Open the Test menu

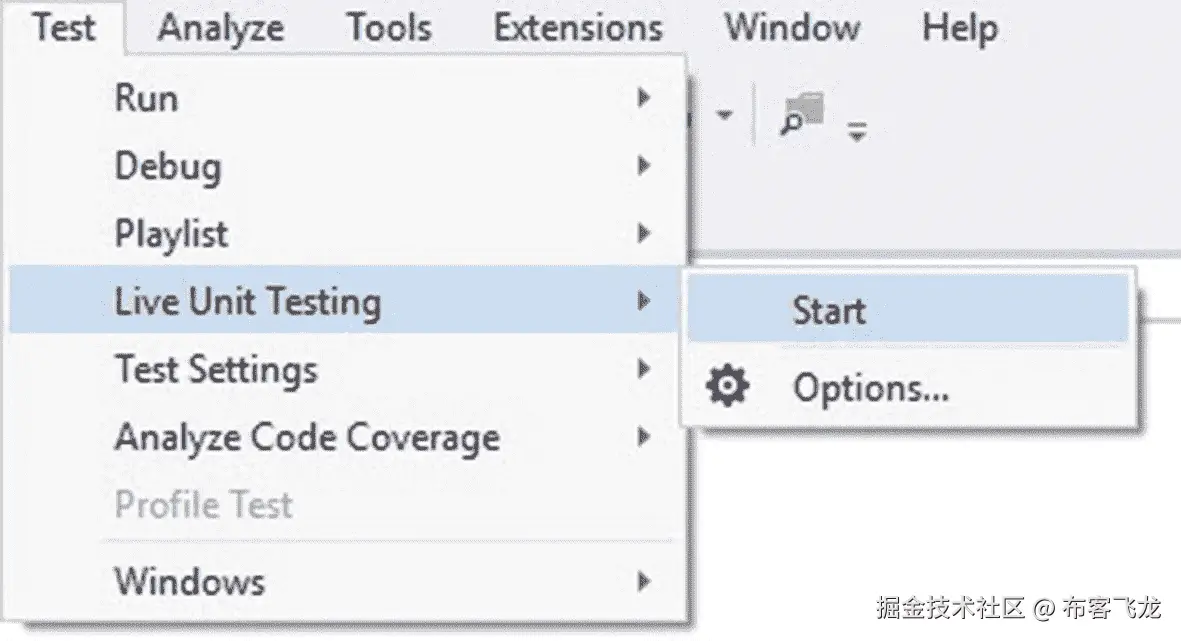[x=64, y=27]
